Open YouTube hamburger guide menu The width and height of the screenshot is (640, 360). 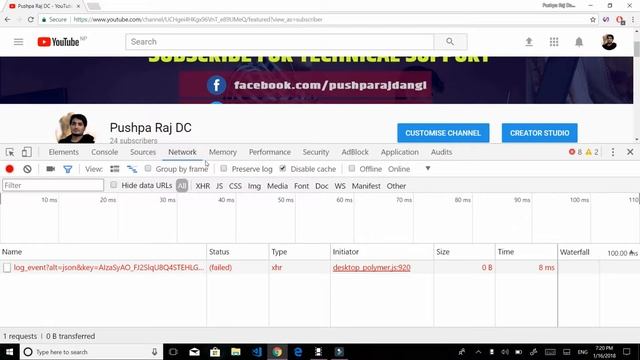tap(18, 42)
